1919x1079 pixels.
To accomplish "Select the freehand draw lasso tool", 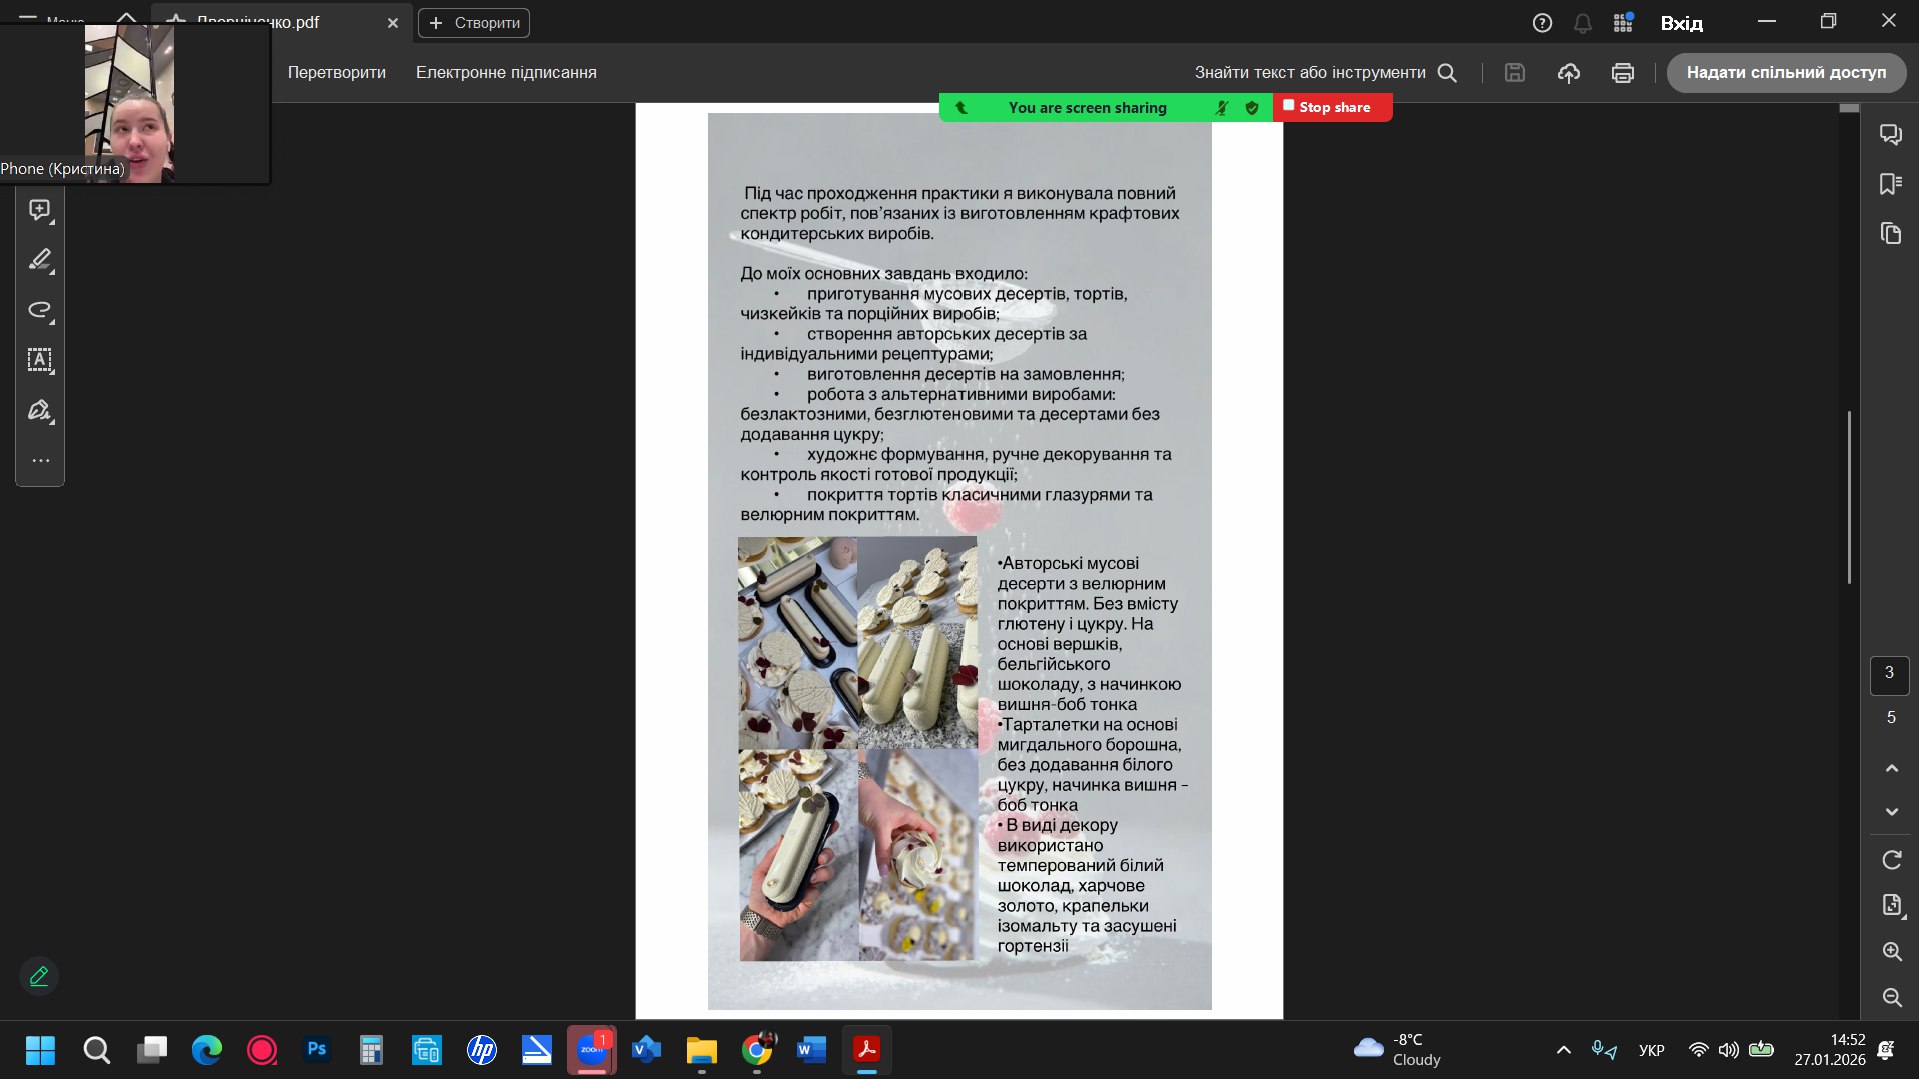I will 40,310.
